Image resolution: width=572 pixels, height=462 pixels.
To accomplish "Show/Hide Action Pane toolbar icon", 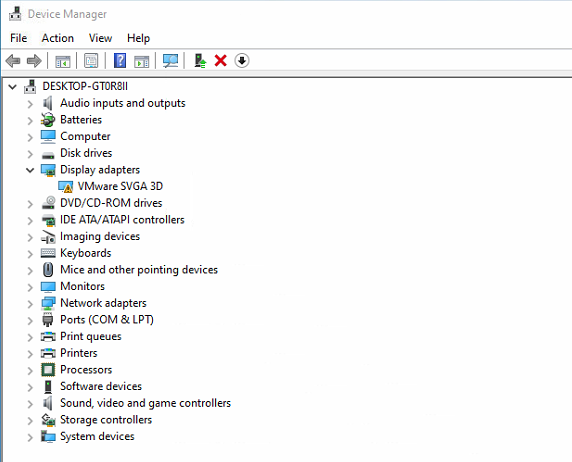I will [x=142, y=61].
